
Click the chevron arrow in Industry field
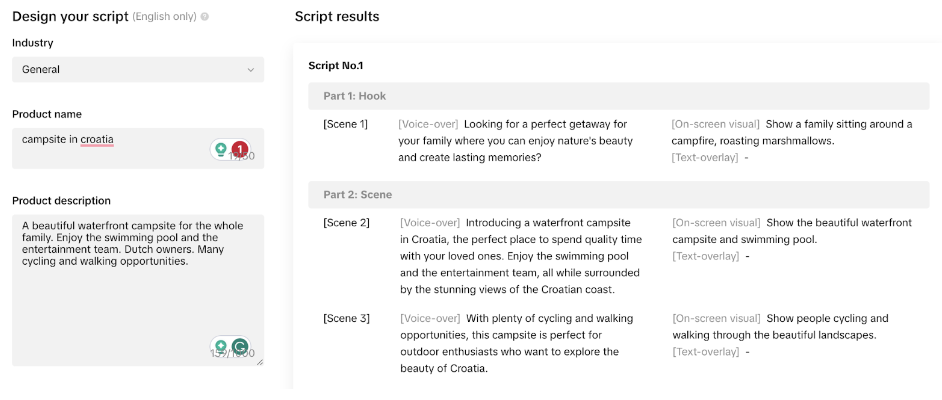click(x=251, y=70)
